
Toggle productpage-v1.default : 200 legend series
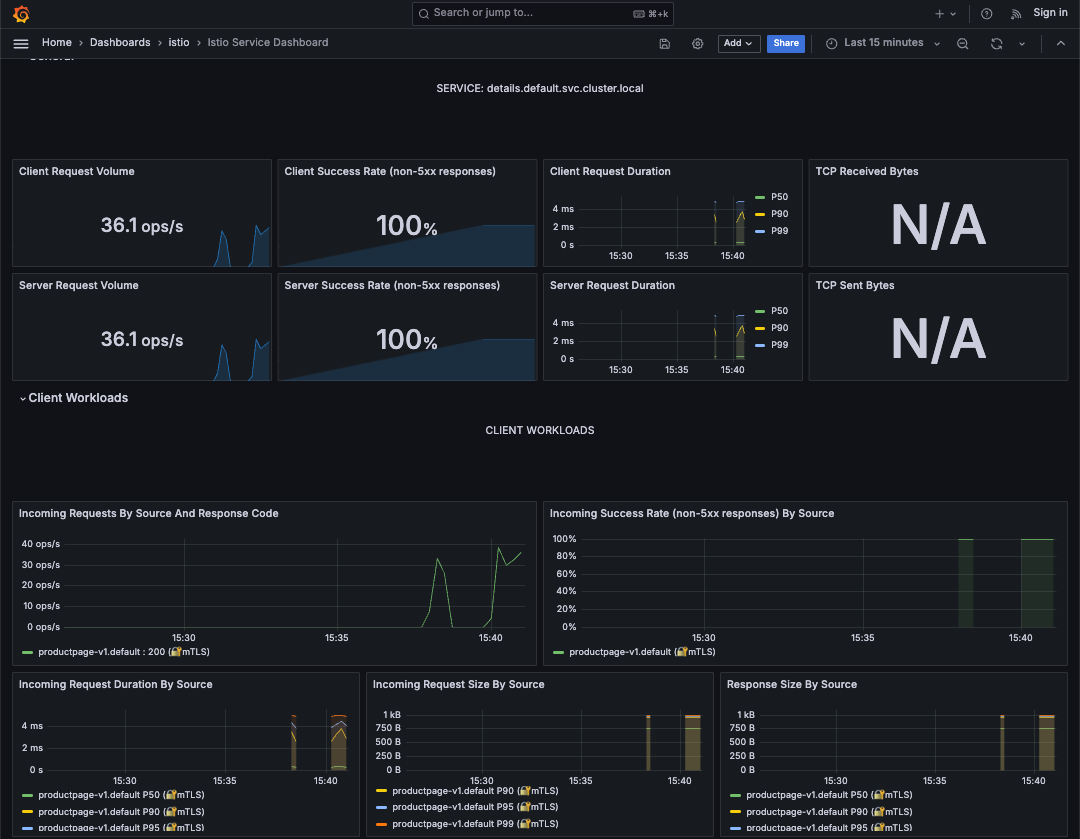[124, 652]
